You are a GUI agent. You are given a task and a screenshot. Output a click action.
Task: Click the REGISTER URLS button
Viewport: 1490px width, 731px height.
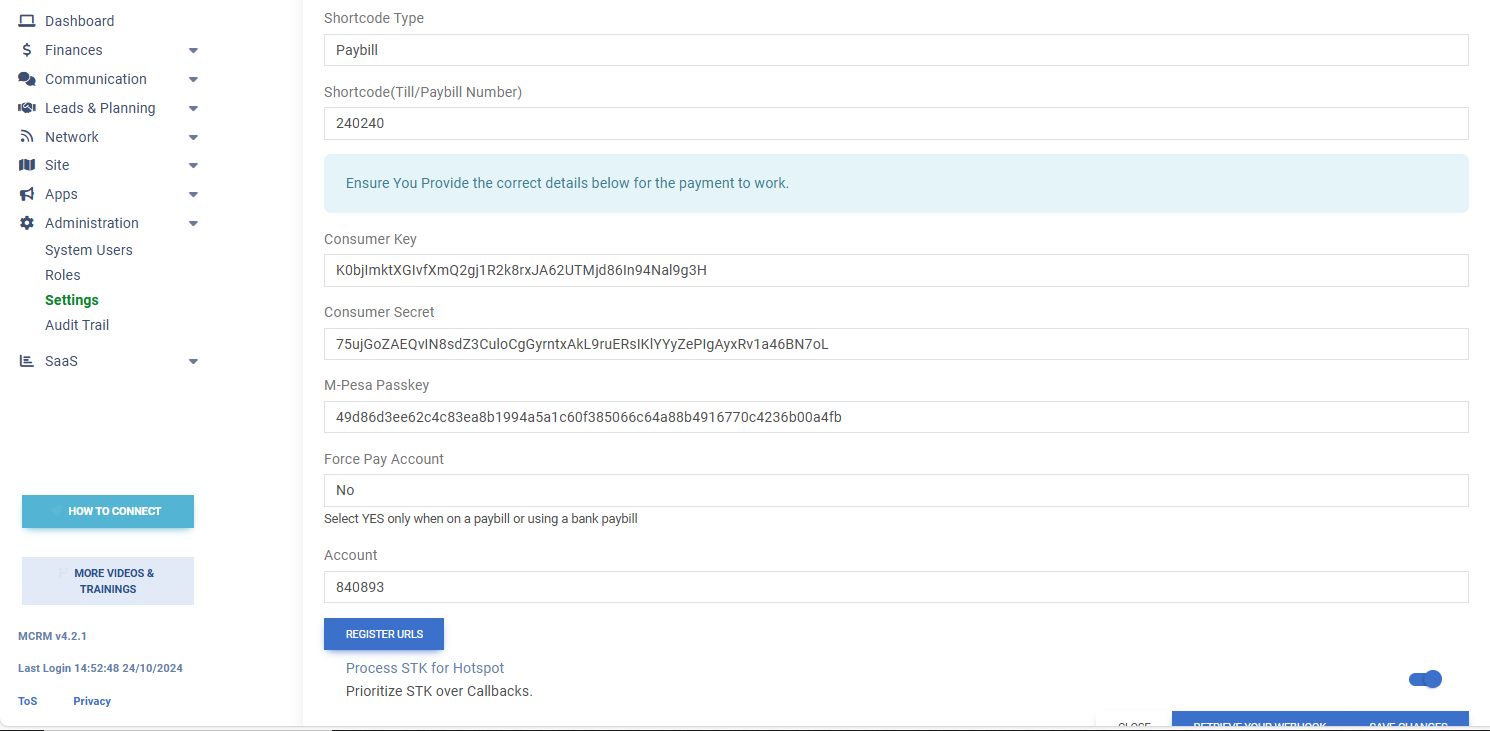(x=384, y=633)
